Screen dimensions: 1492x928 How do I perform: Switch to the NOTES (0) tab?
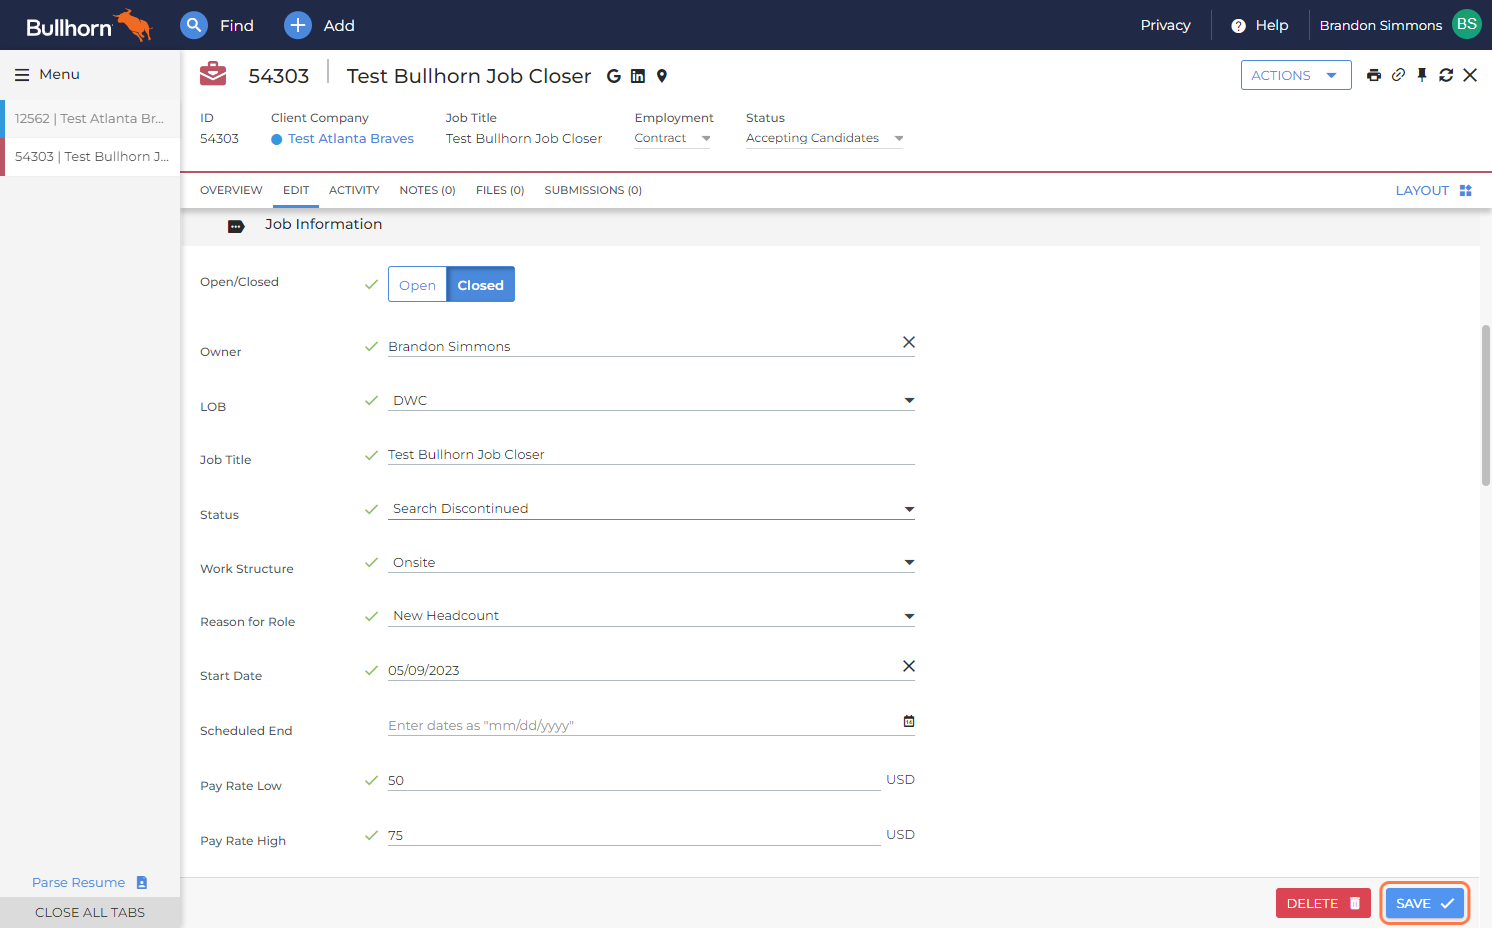click(x=427, y=190)
